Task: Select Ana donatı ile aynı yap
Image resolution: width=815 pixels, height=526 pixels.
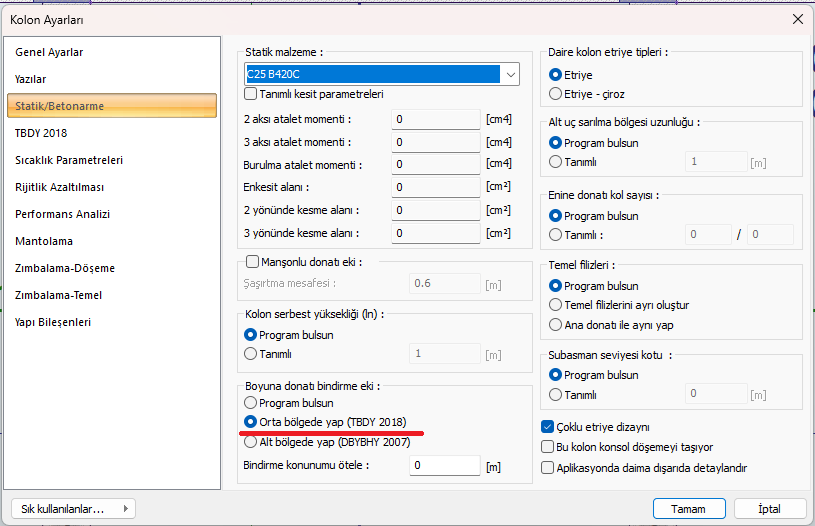Action: pos(556,324)
